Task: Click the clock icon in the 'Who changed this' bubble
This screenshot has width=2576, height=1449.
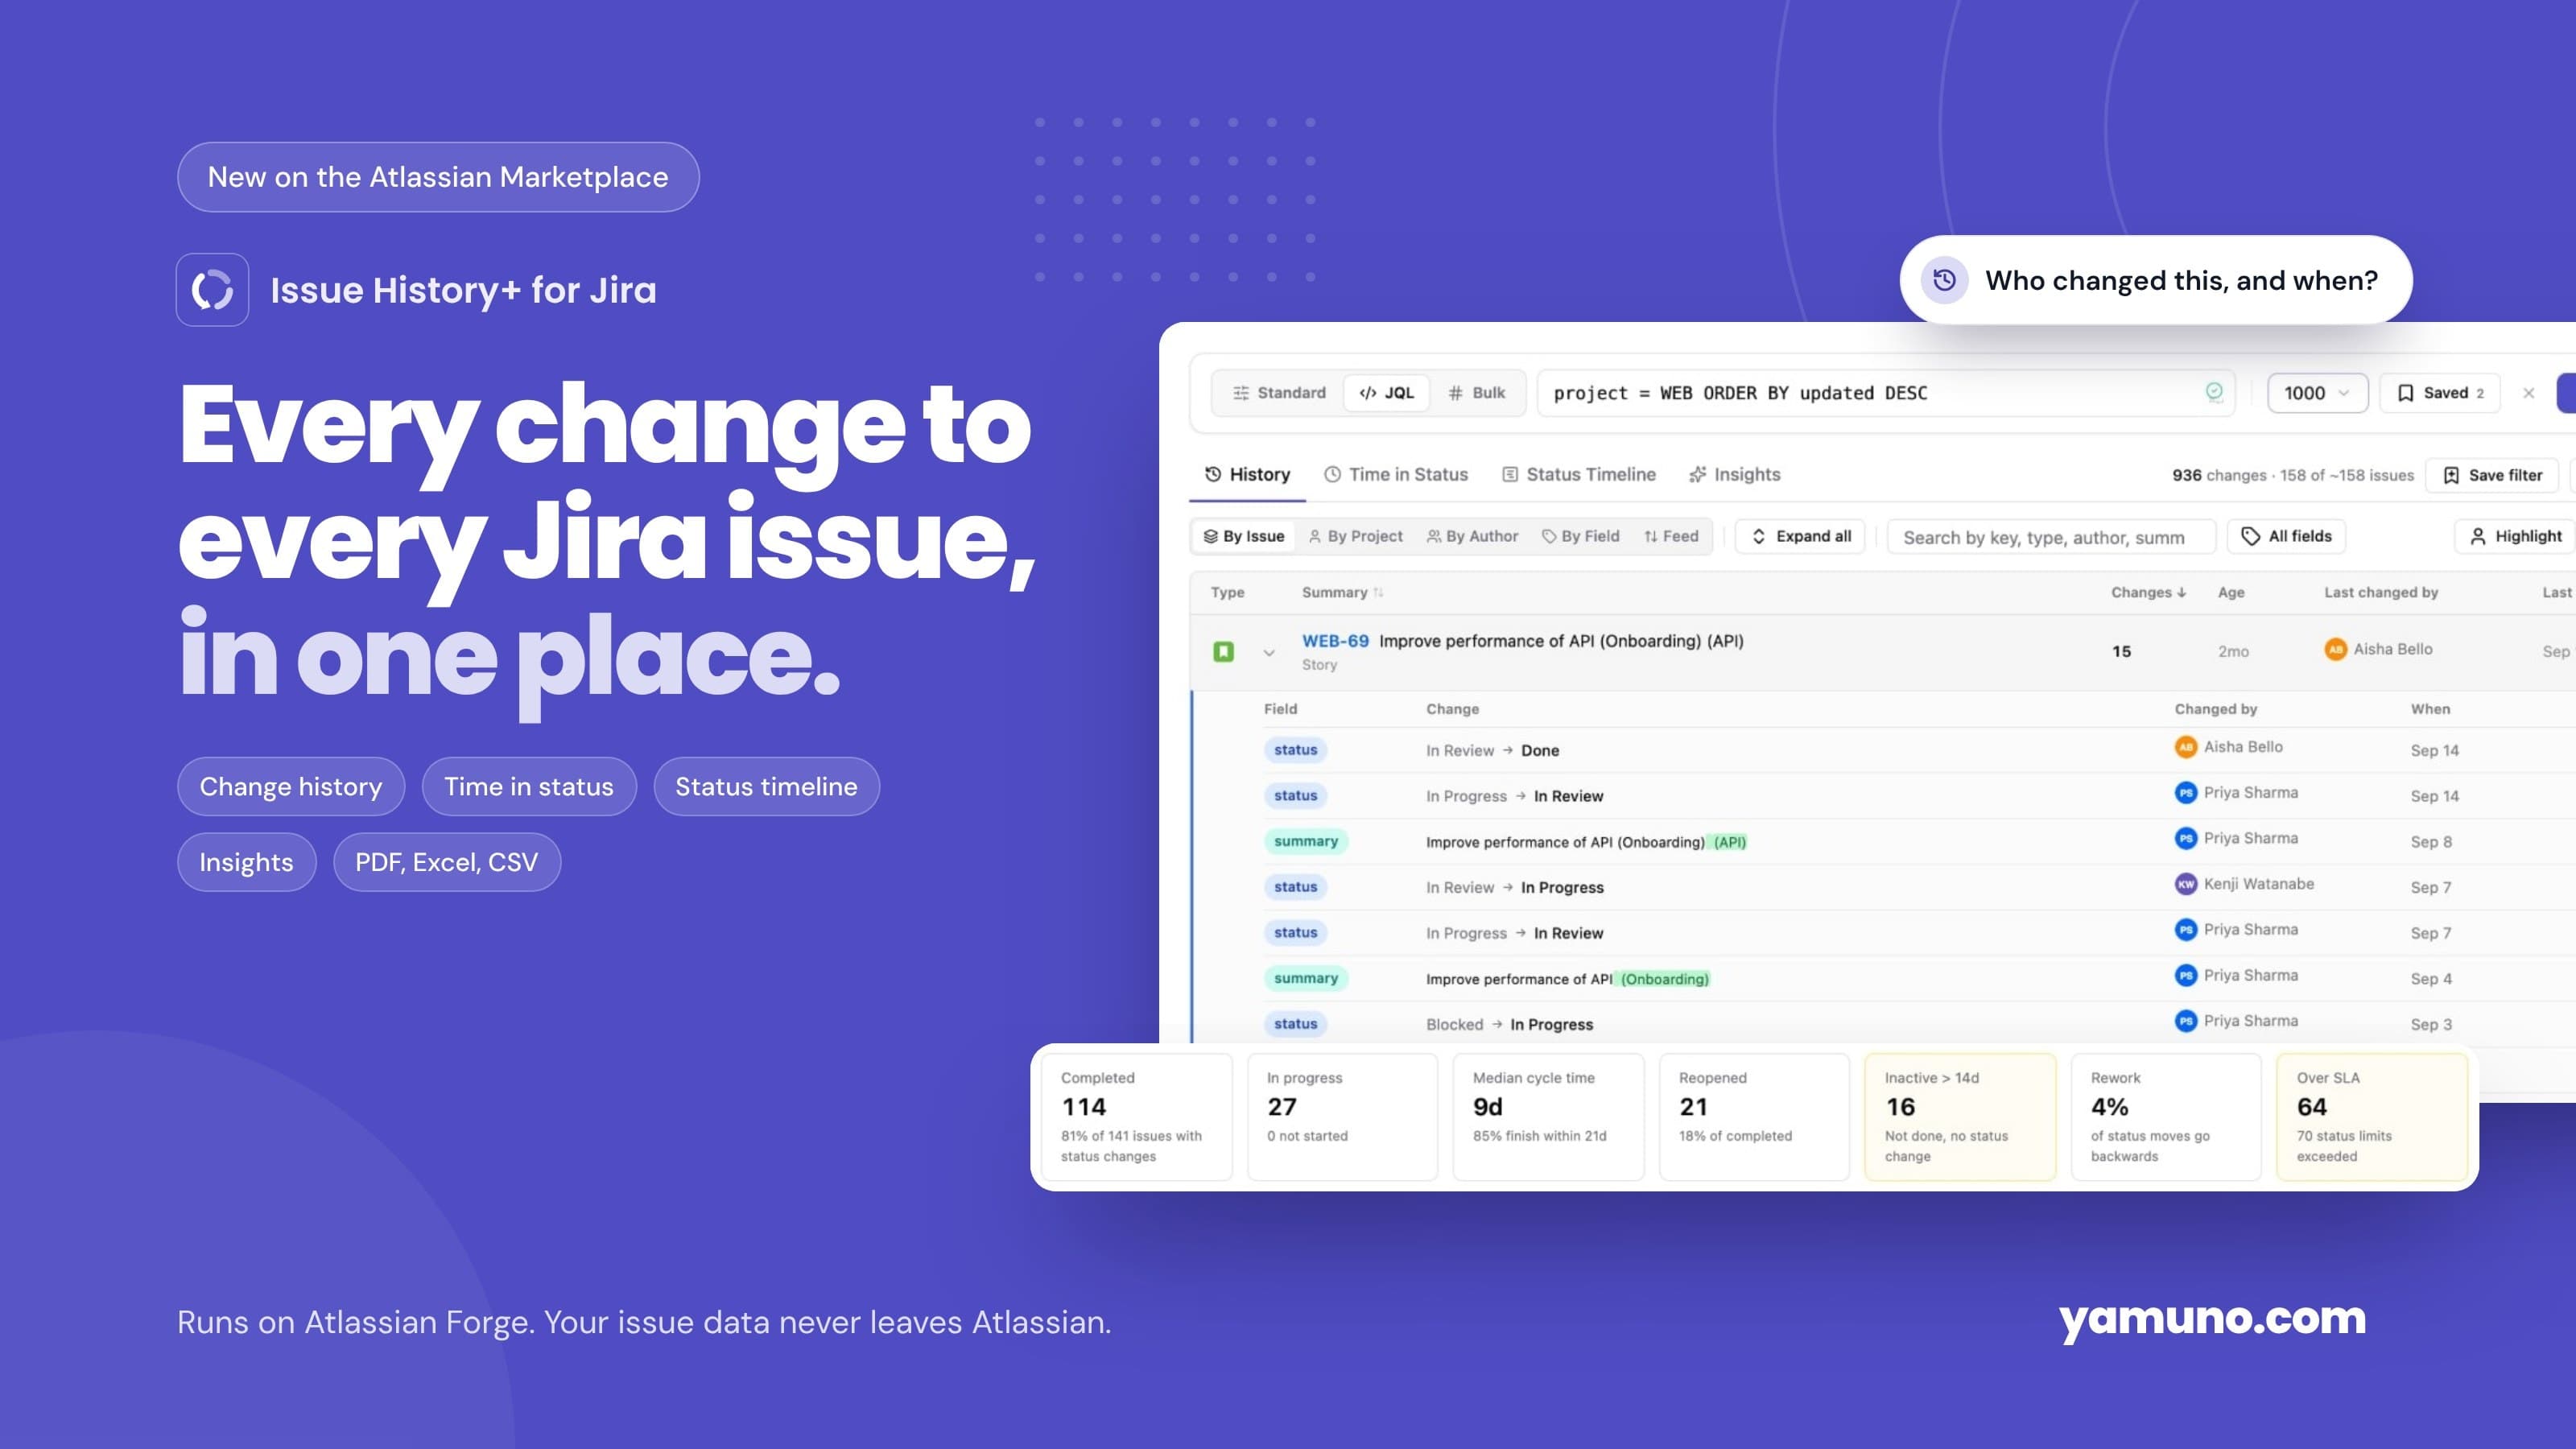Action: [1944, 280]
